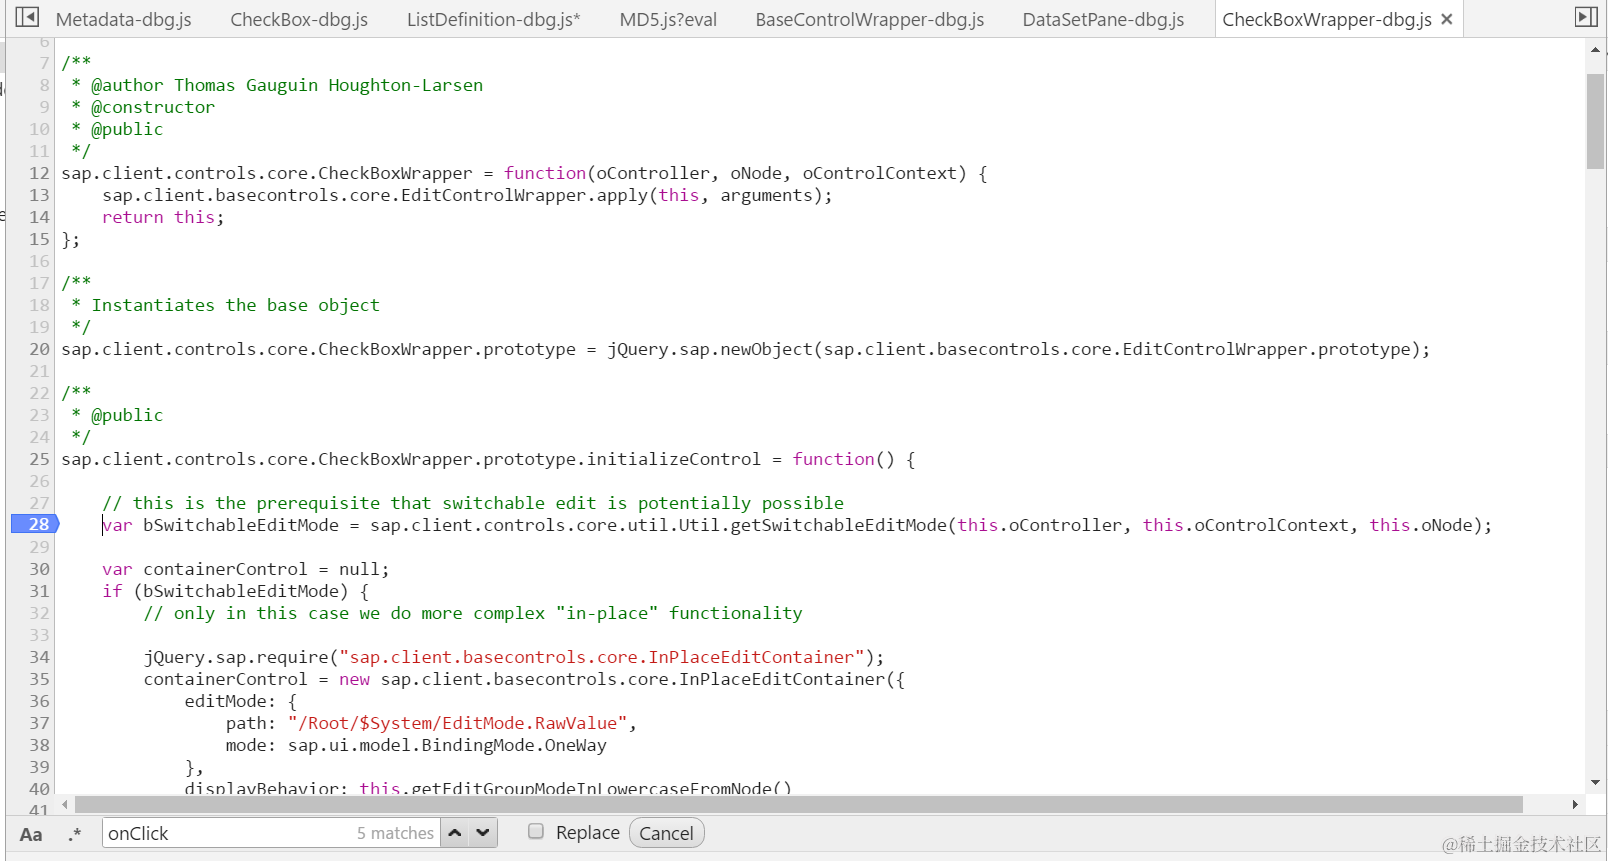Add breakpoint at line 30
The image size is (1608, 861).
[39, 569]
